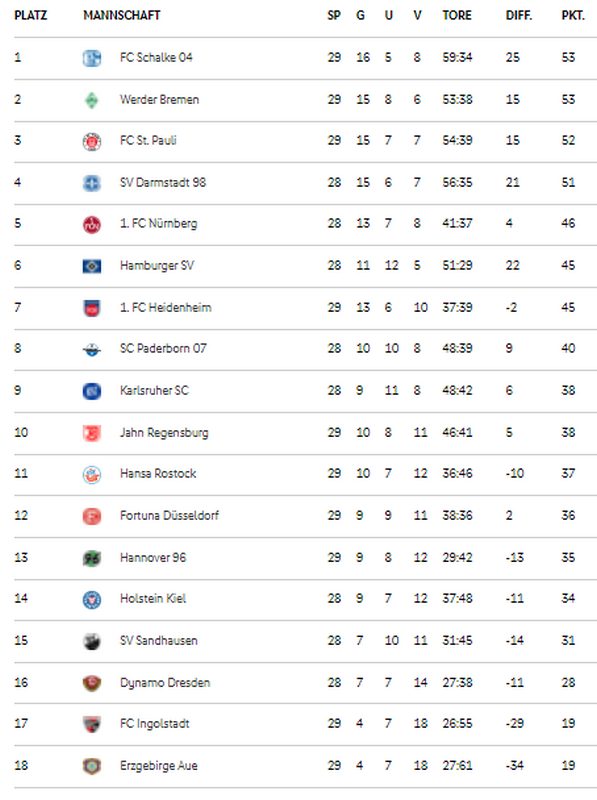Open the SC Paderborn 07 team name
The height and width of the screenshot is (800, 597).
tap(163, 348)
